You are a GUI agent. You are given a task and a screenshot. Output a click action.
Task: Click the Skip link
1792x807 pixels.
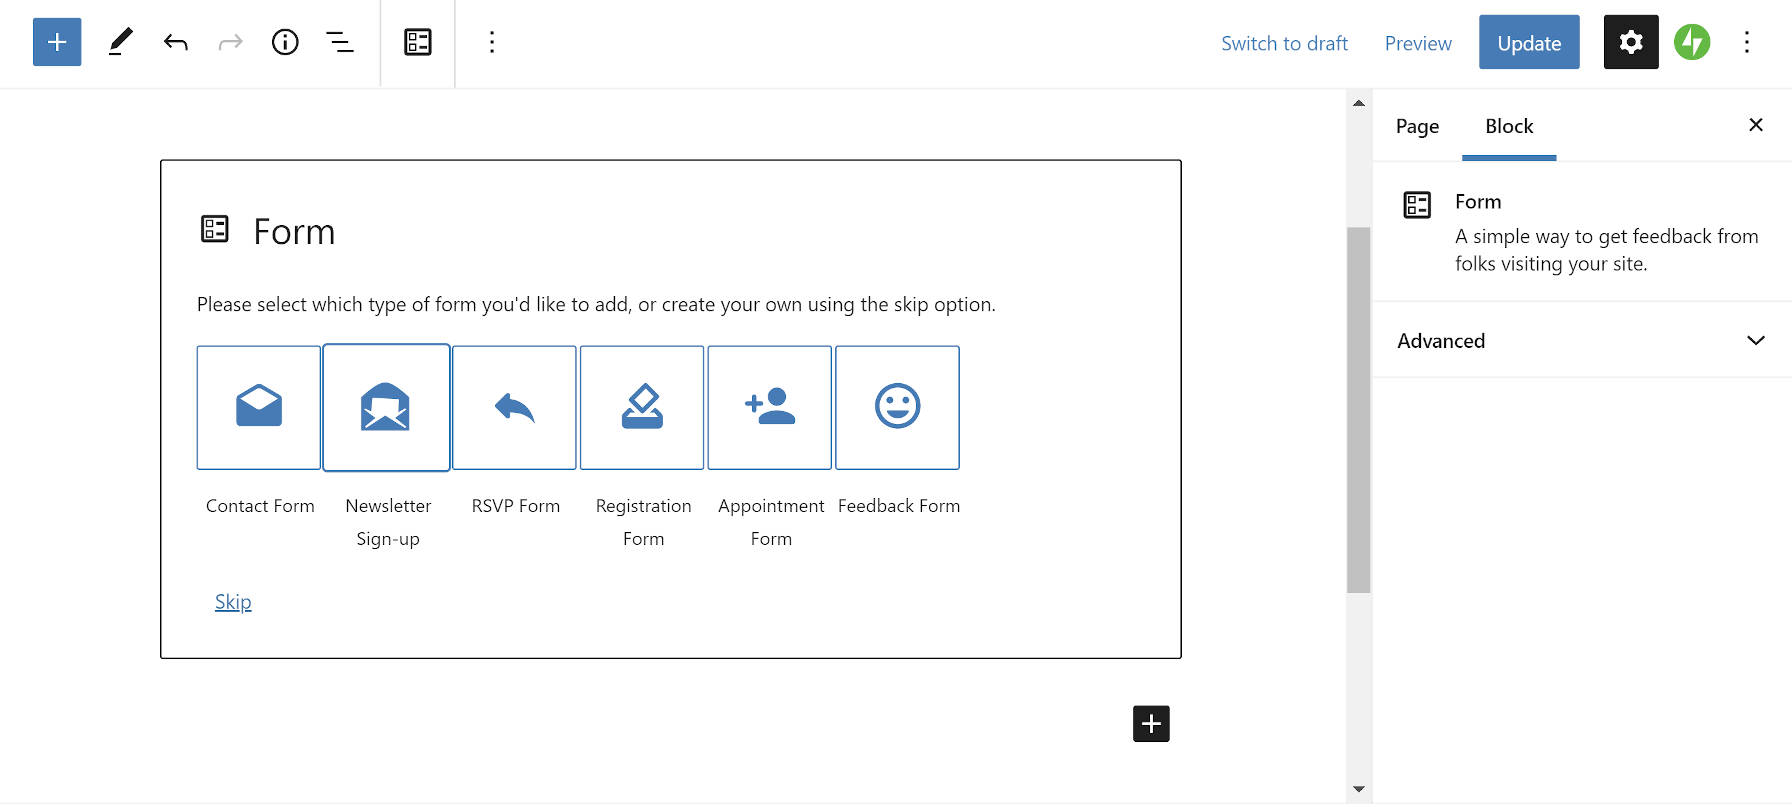(x=233, y=602)
